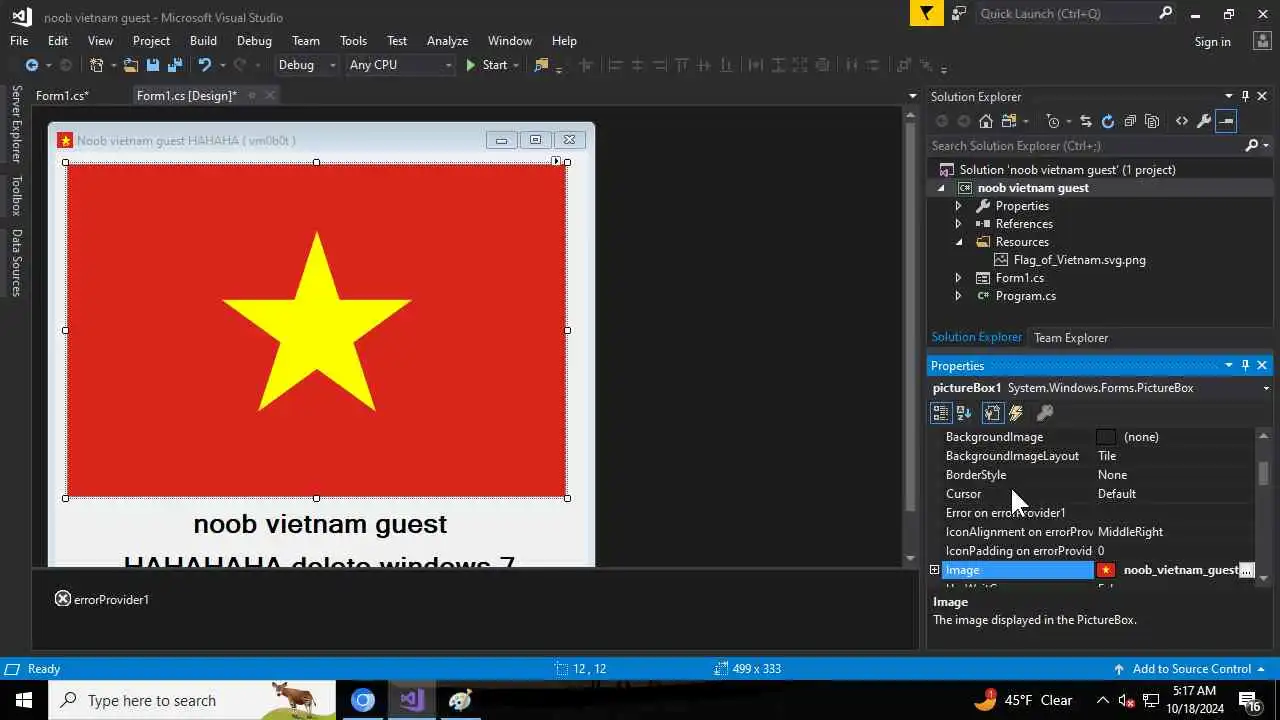The image size is (1280, 720).
Task: Click the Find in Files toolbar icon
Action: (541, 65)
